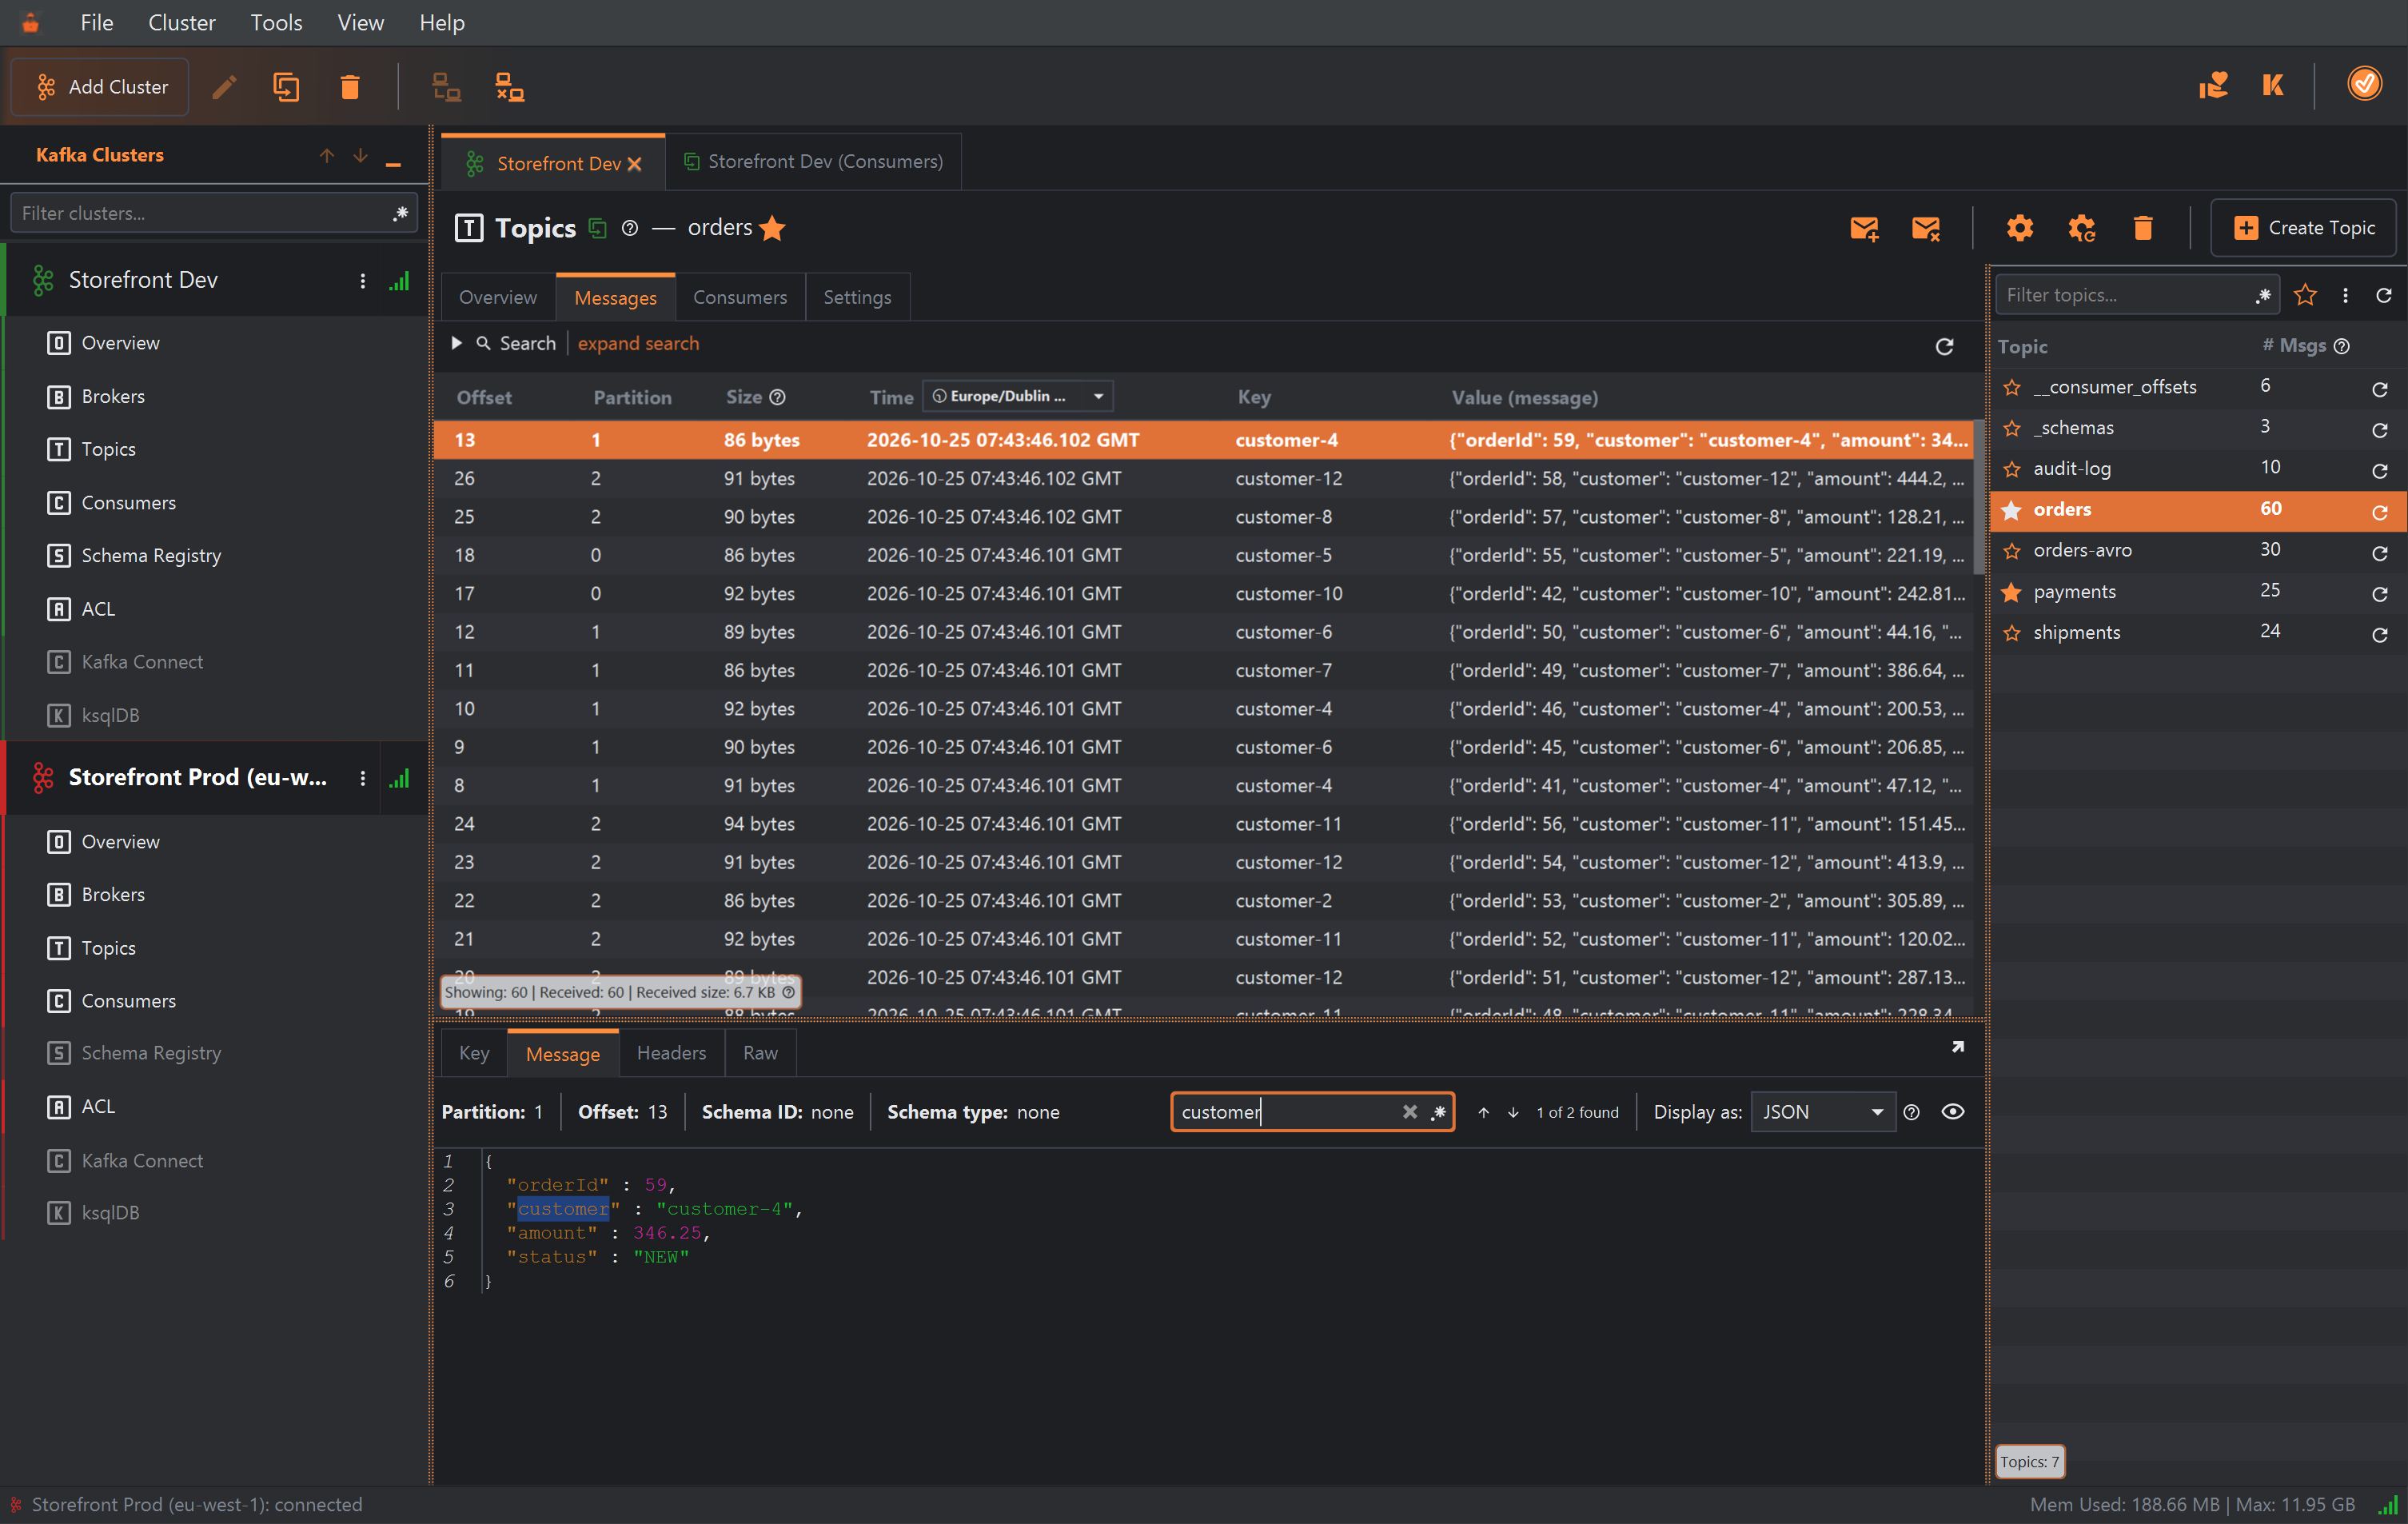
Task: Toggle favorites-only filter star in topics panel
Action: click(x=2305, y=295)
